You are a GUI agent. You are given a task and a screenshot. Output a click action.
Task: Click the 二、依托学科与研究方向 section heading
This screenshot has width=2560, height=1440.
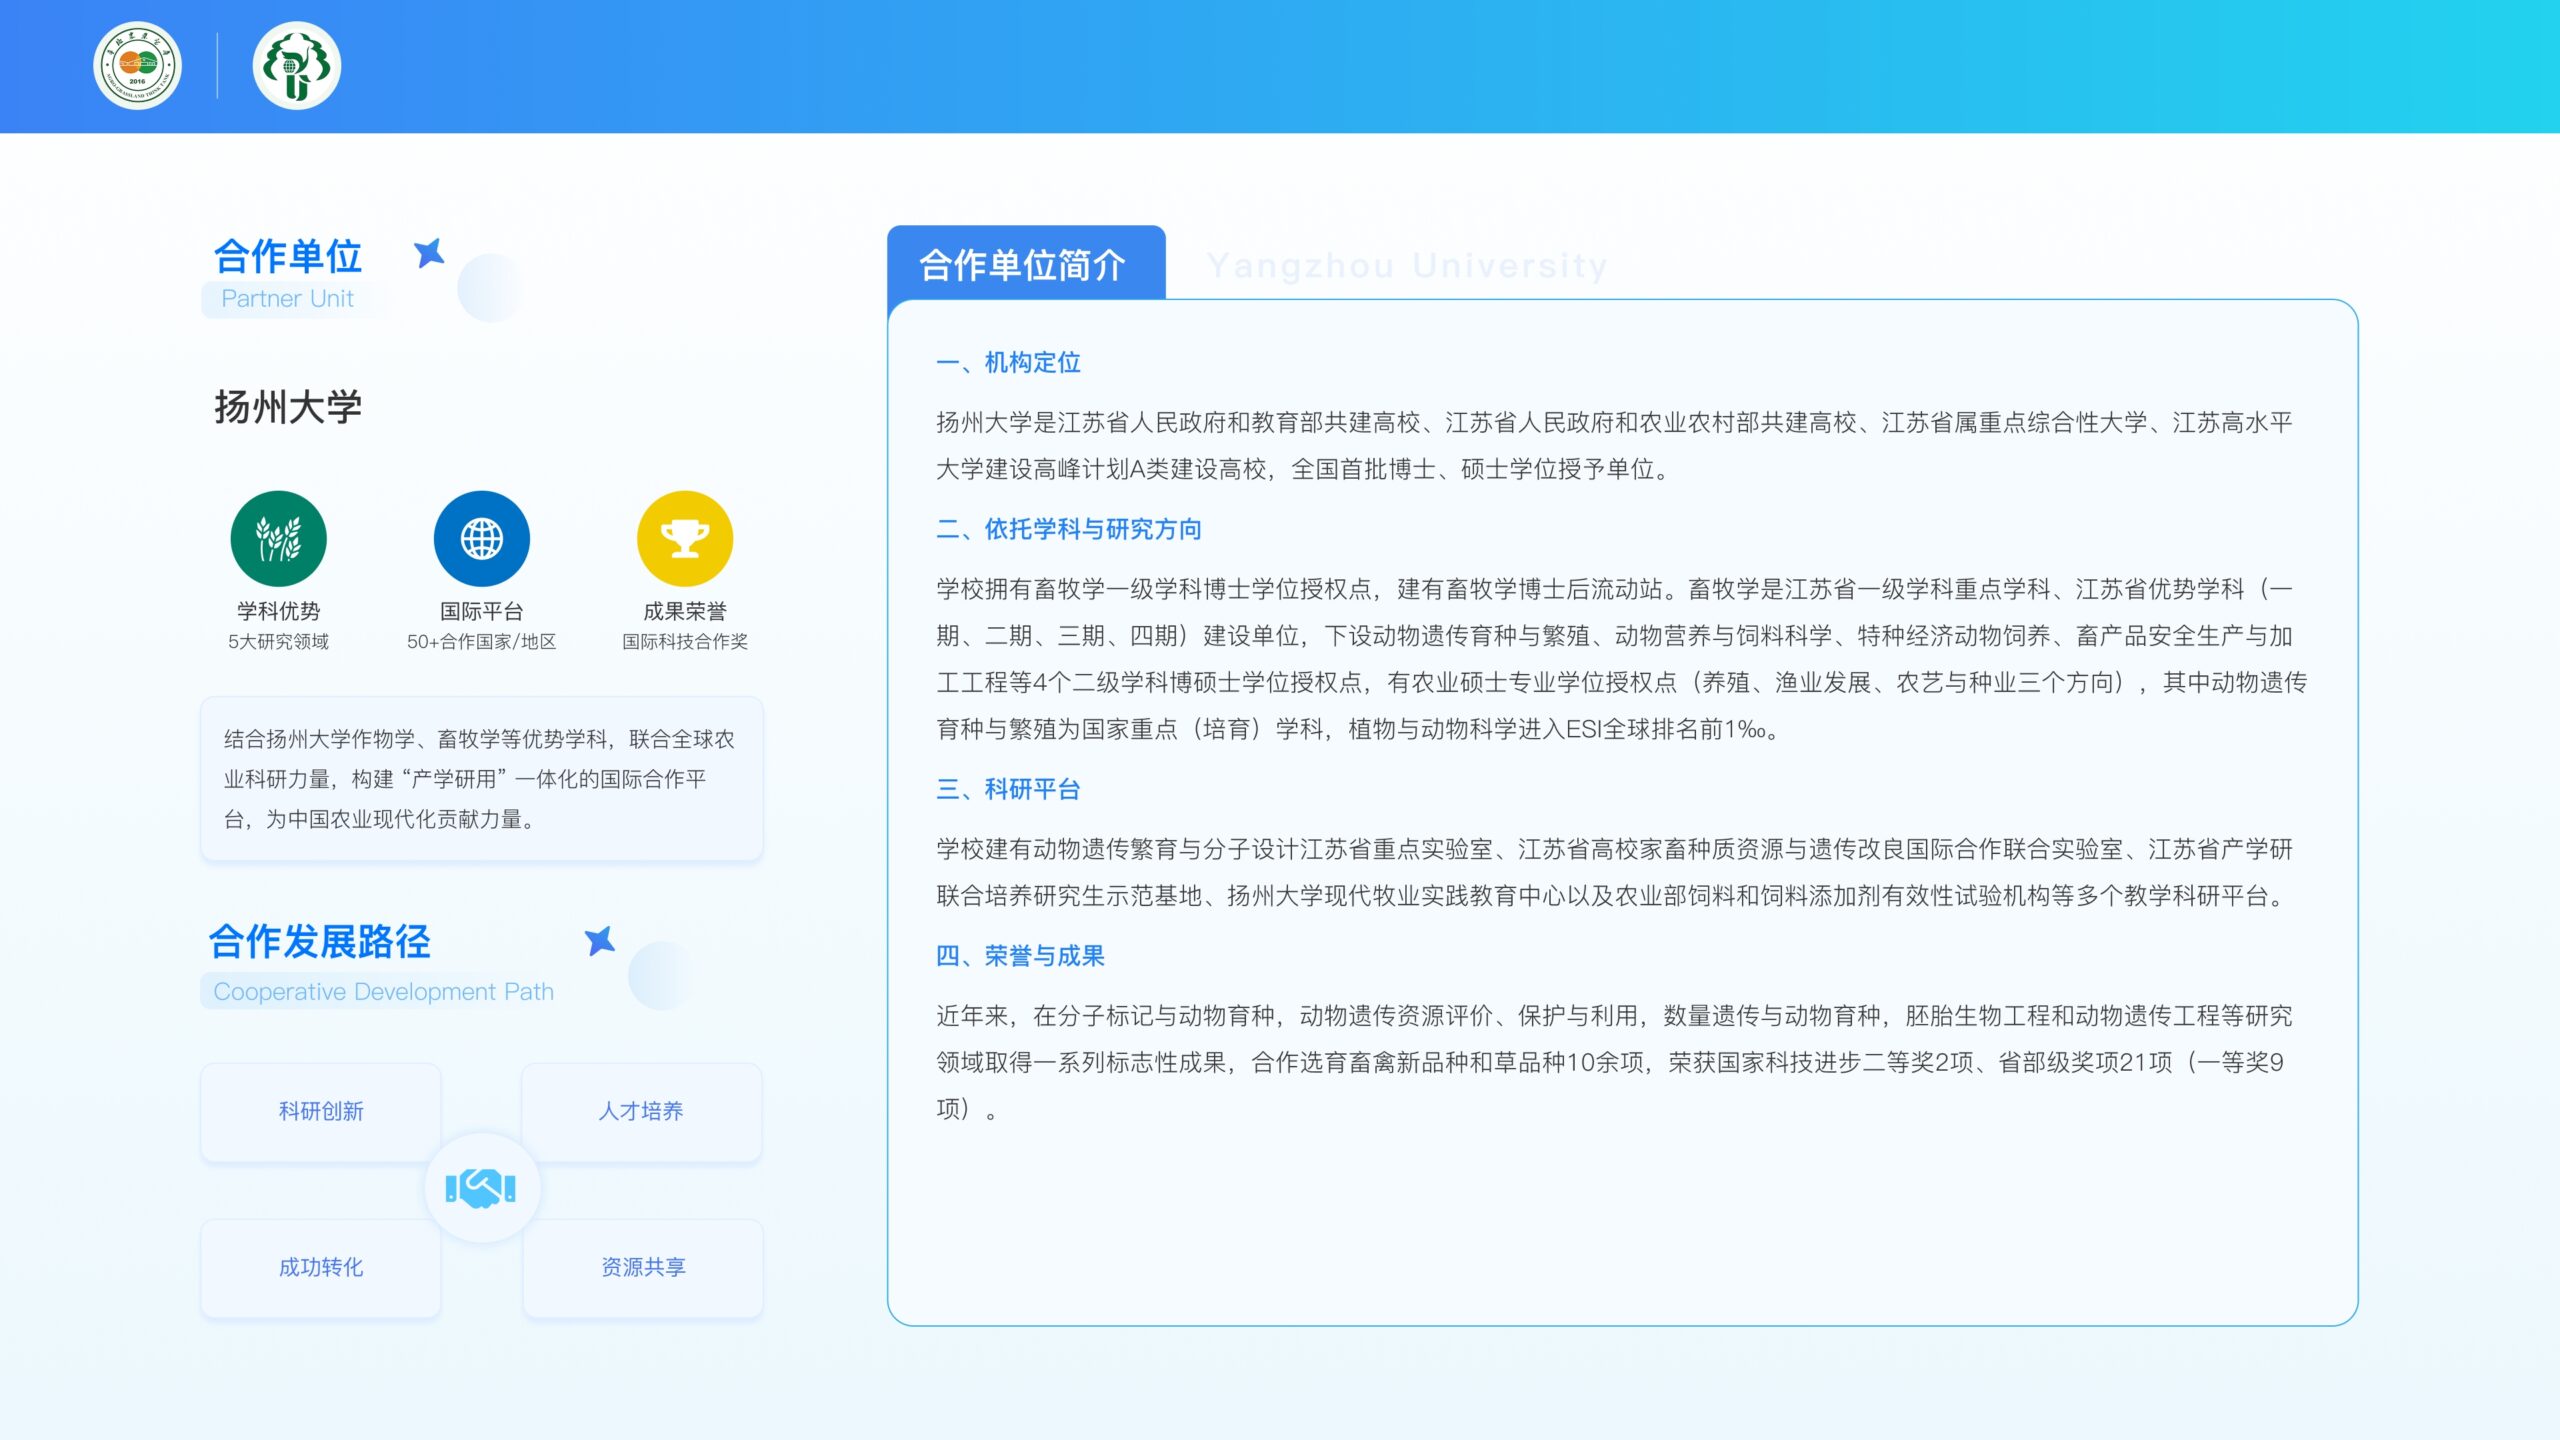coord(1069,530)
